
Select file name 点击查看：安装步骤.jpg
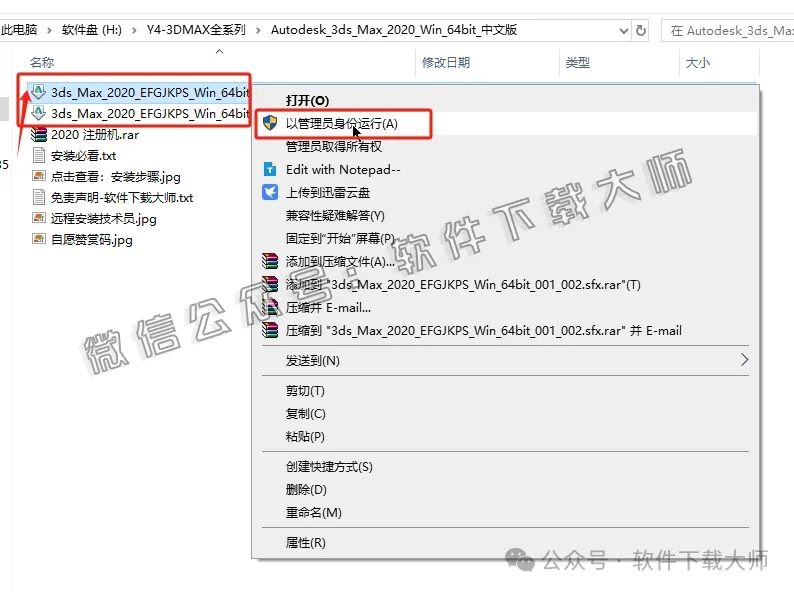(x=116, y=177)
